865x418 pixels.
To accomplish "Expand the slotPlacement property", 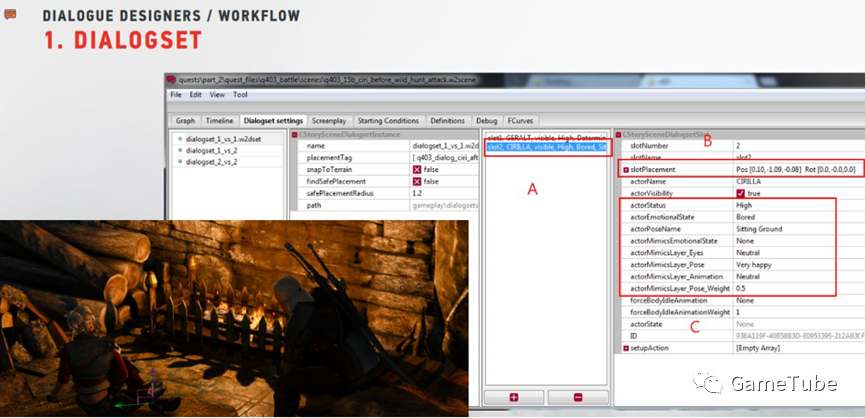I will (626, 170).
